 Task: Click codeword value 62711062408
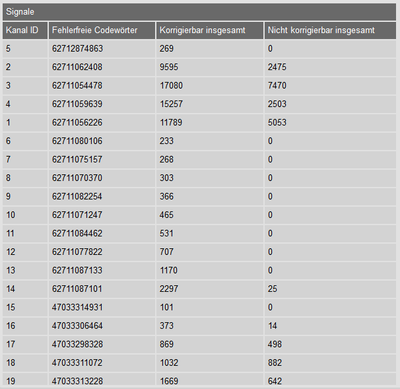77,67
